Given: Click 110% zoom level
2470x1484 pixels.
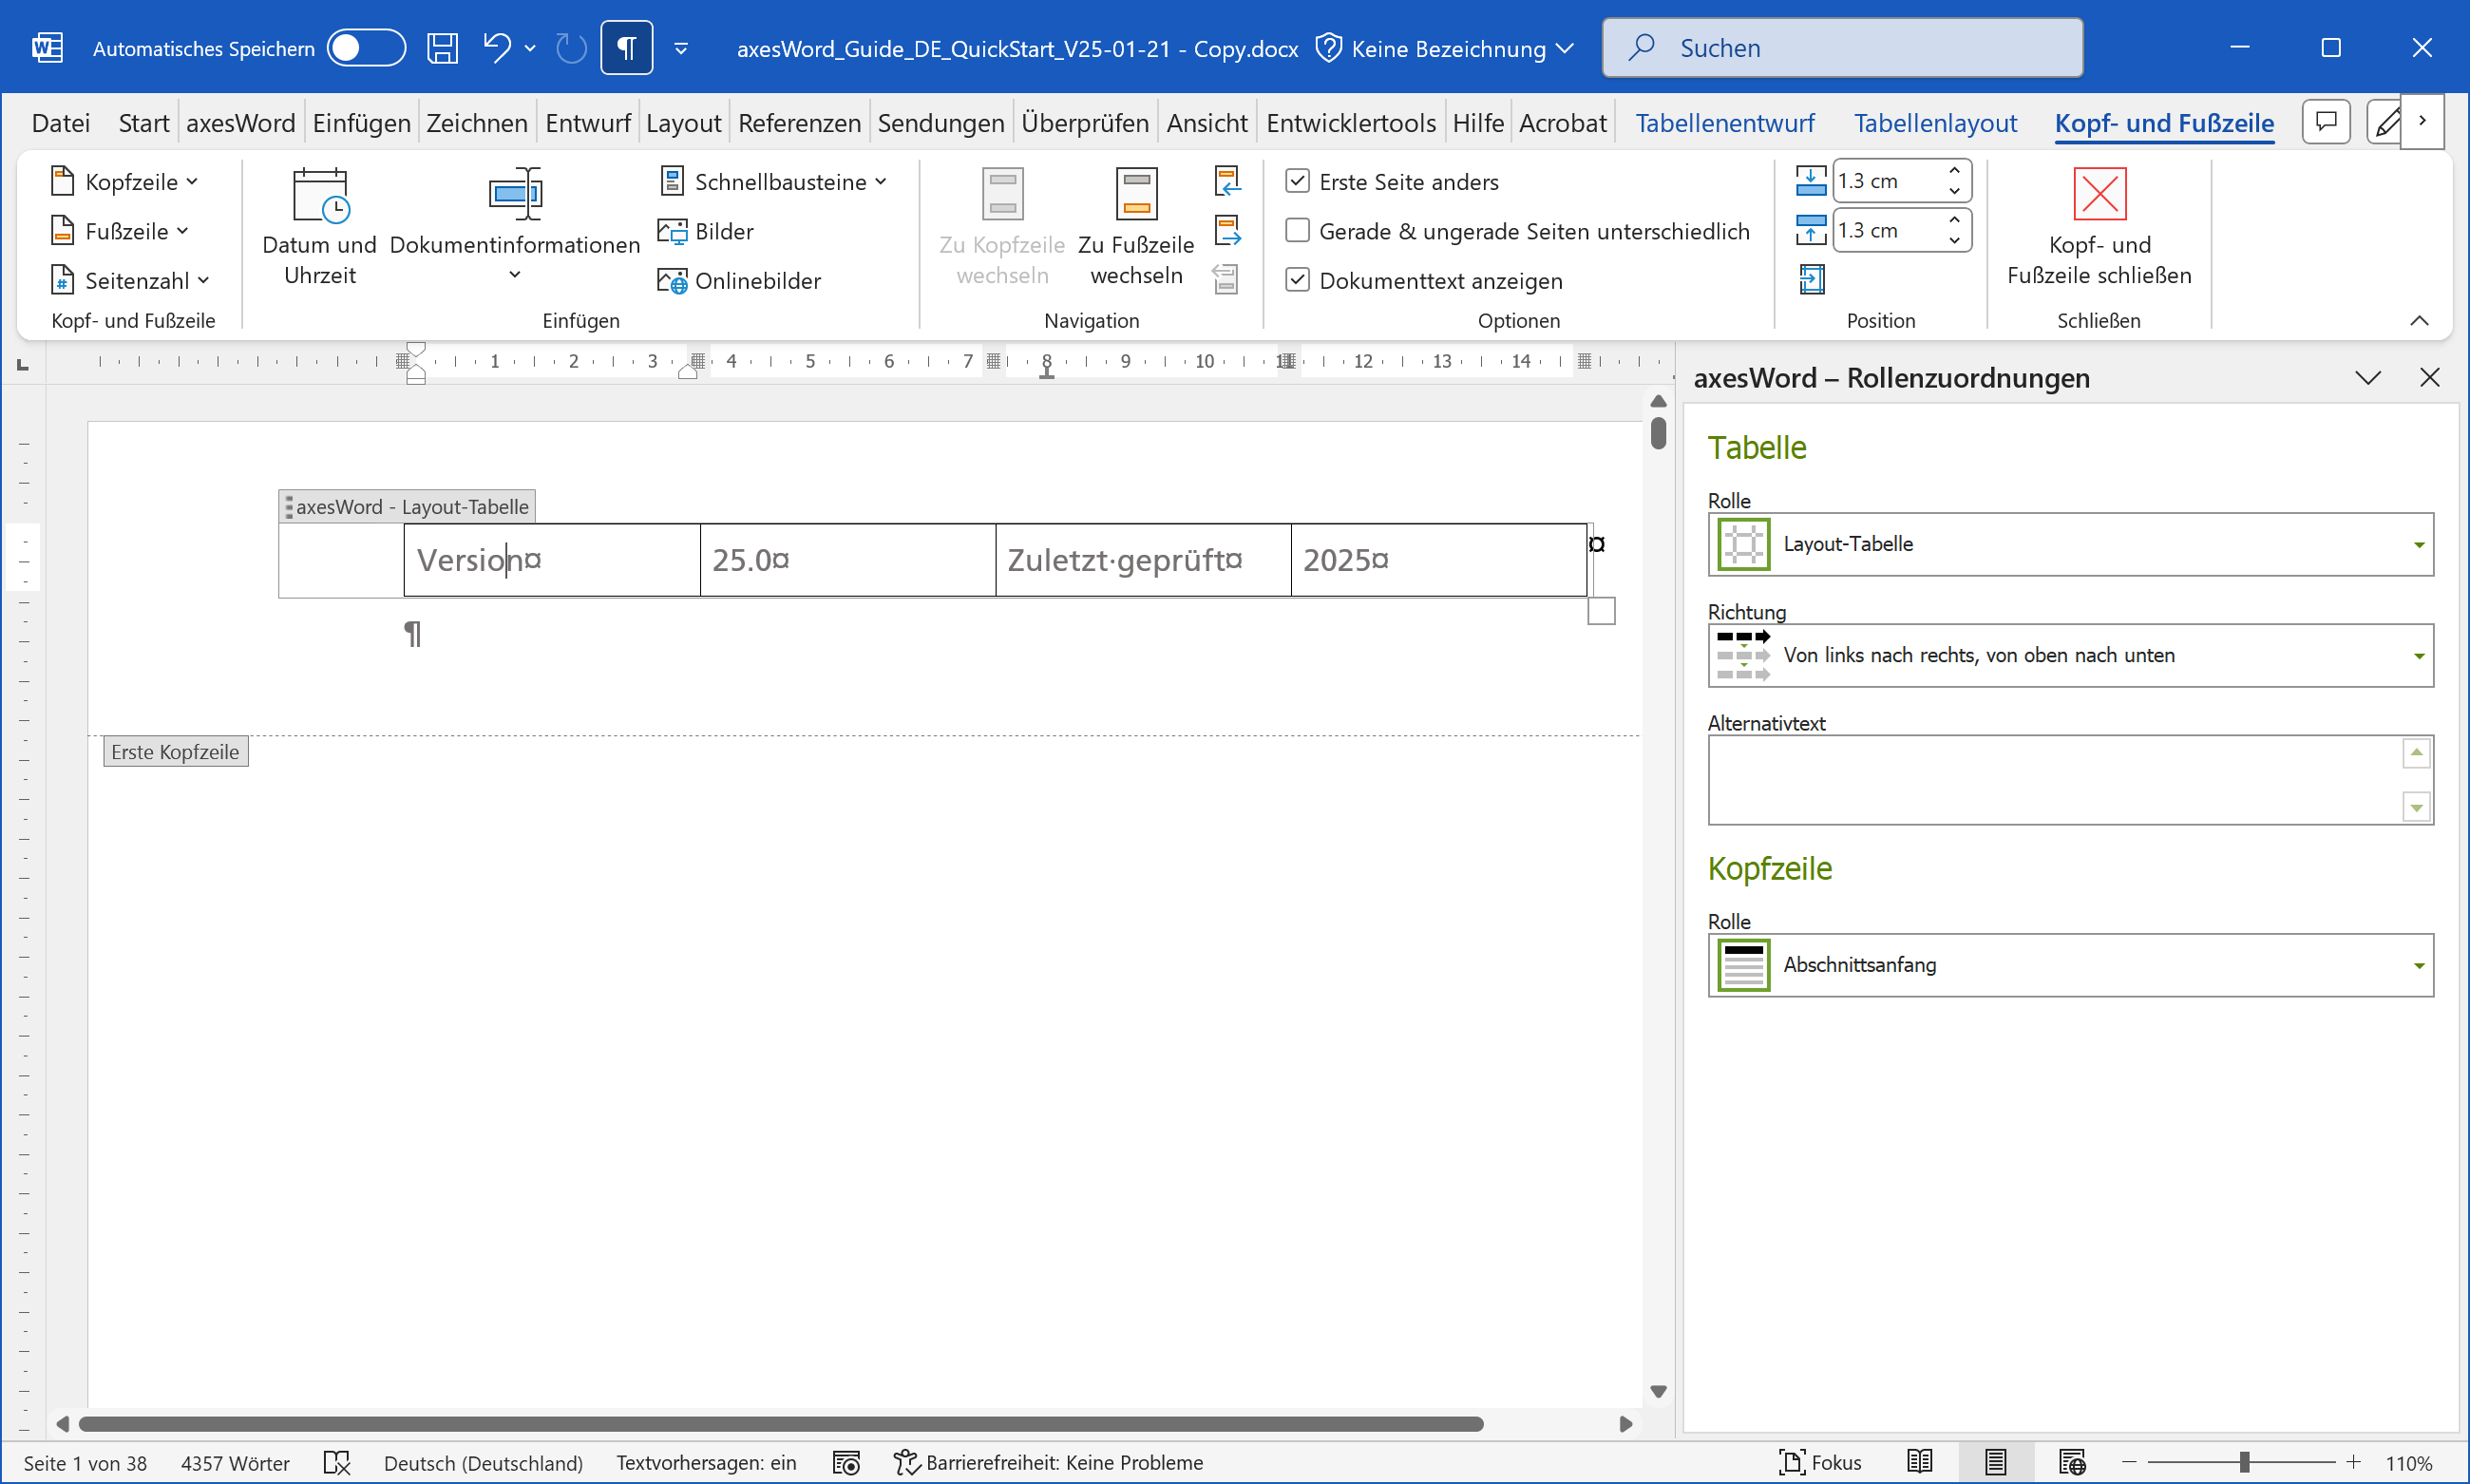Looking at the screenshot, I should tap(2409, 1463).
